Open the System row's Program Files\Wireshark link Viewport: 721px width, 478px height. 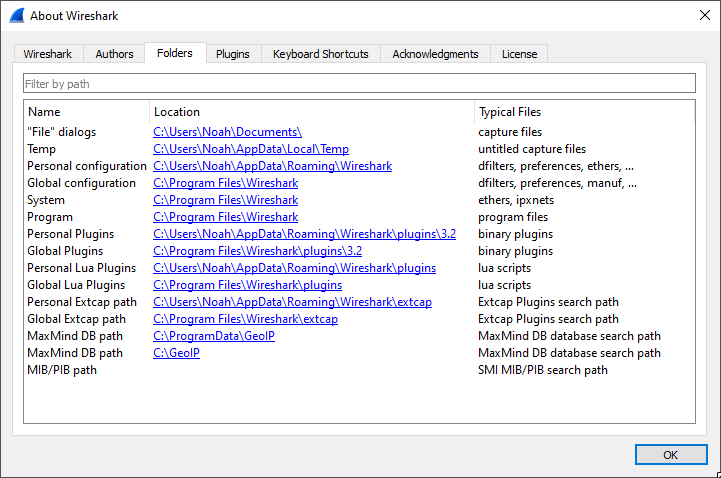tap(226, 200)
